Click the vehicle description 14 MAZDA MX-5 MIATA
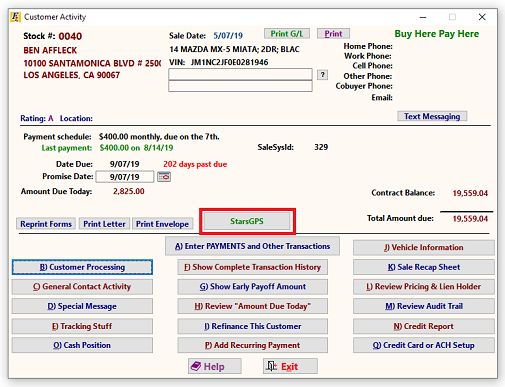505x387 pixels. tap(234, 49)
